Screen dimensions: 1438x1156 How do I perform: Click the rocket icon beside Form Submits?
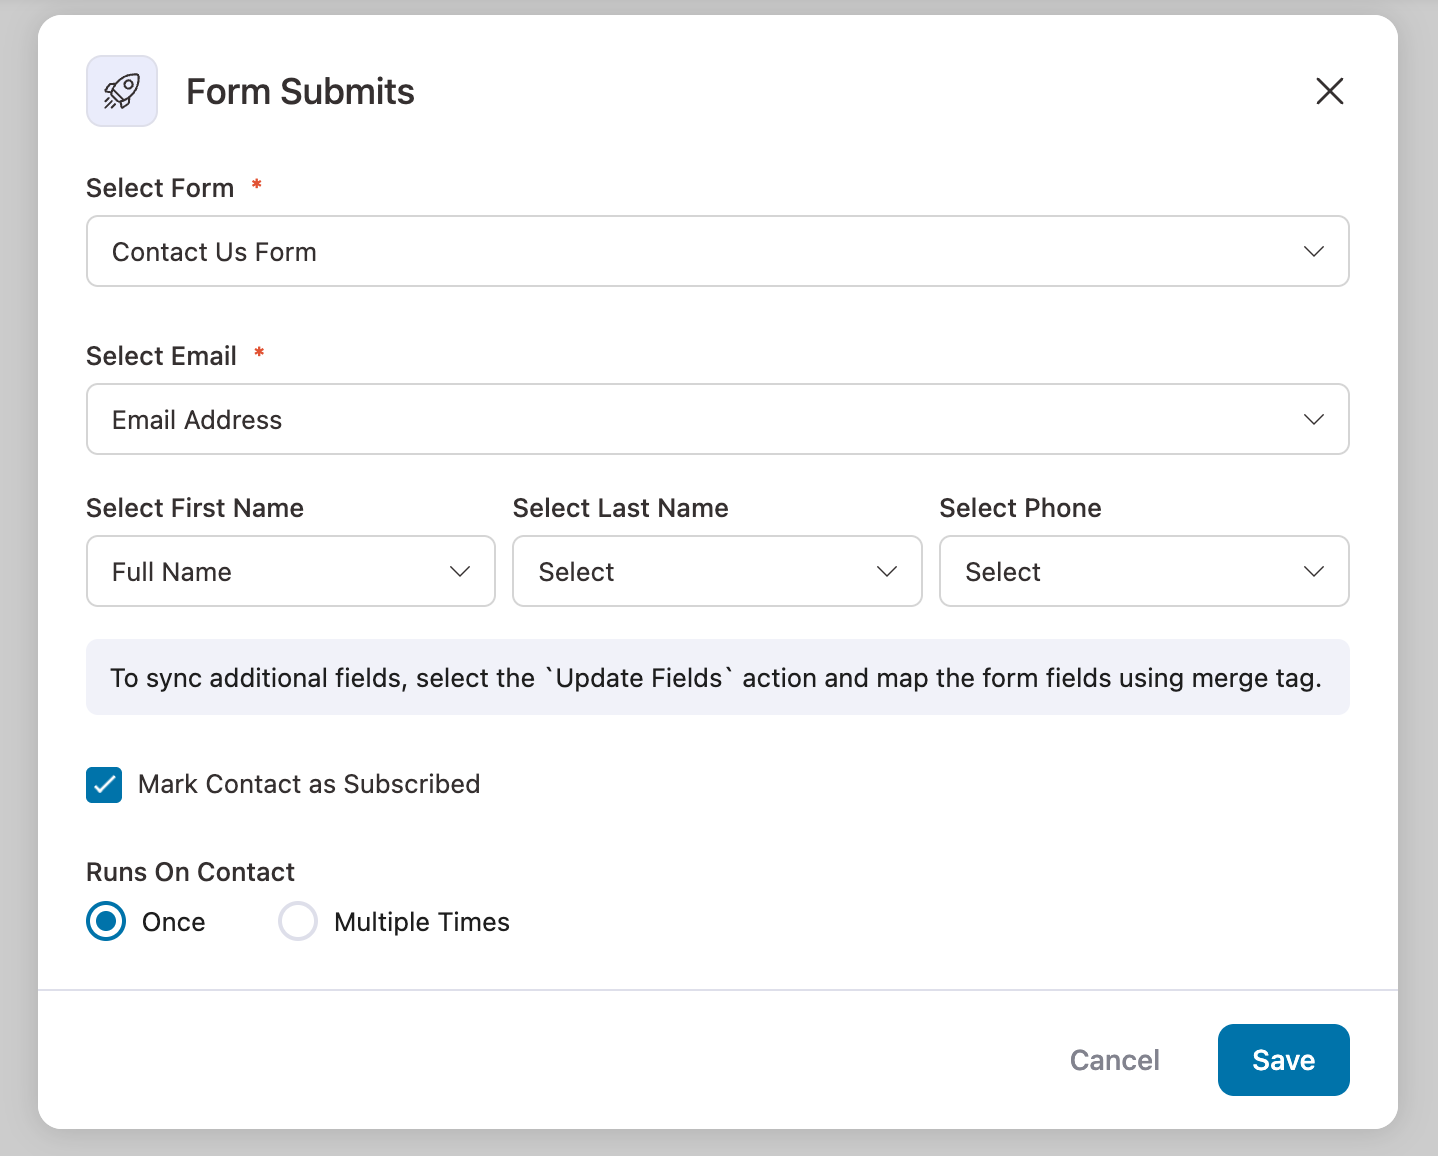pos(122,91)
